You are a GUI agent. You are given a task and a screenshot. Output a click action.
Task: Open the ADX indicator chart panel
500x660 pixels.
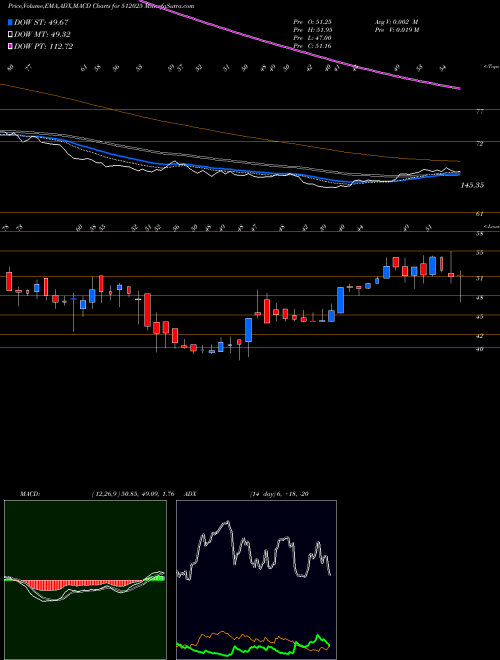click(256, 580)
